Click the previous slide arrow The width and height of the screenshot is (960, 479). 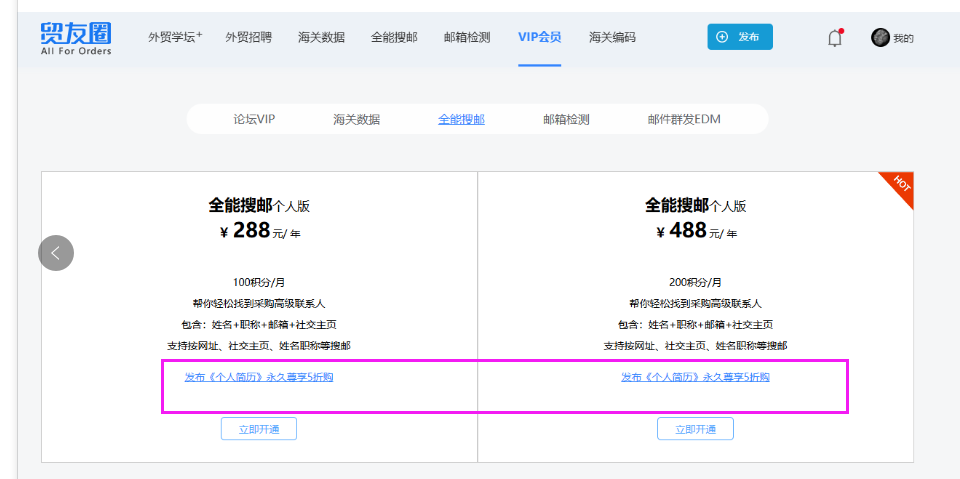coord(56,252)
